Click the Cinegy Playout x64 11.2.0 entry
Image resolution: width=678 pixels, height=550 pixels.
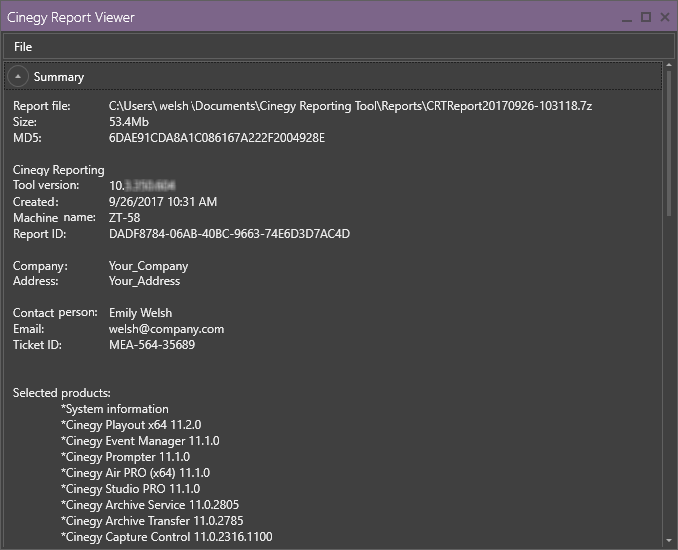[x=131, y=425]
